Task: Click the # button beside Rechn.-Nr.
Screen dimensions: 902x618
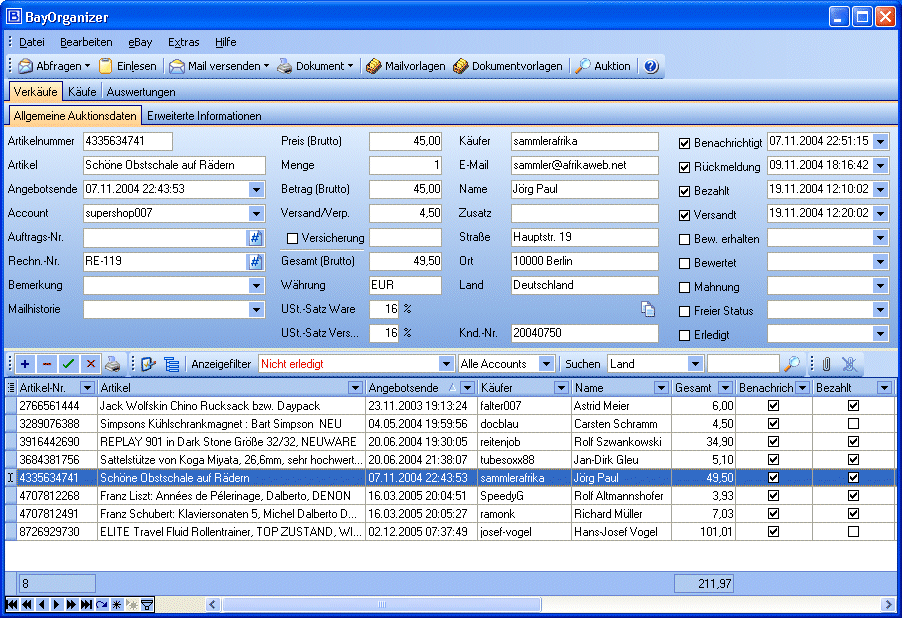Action: click(255, 262)
